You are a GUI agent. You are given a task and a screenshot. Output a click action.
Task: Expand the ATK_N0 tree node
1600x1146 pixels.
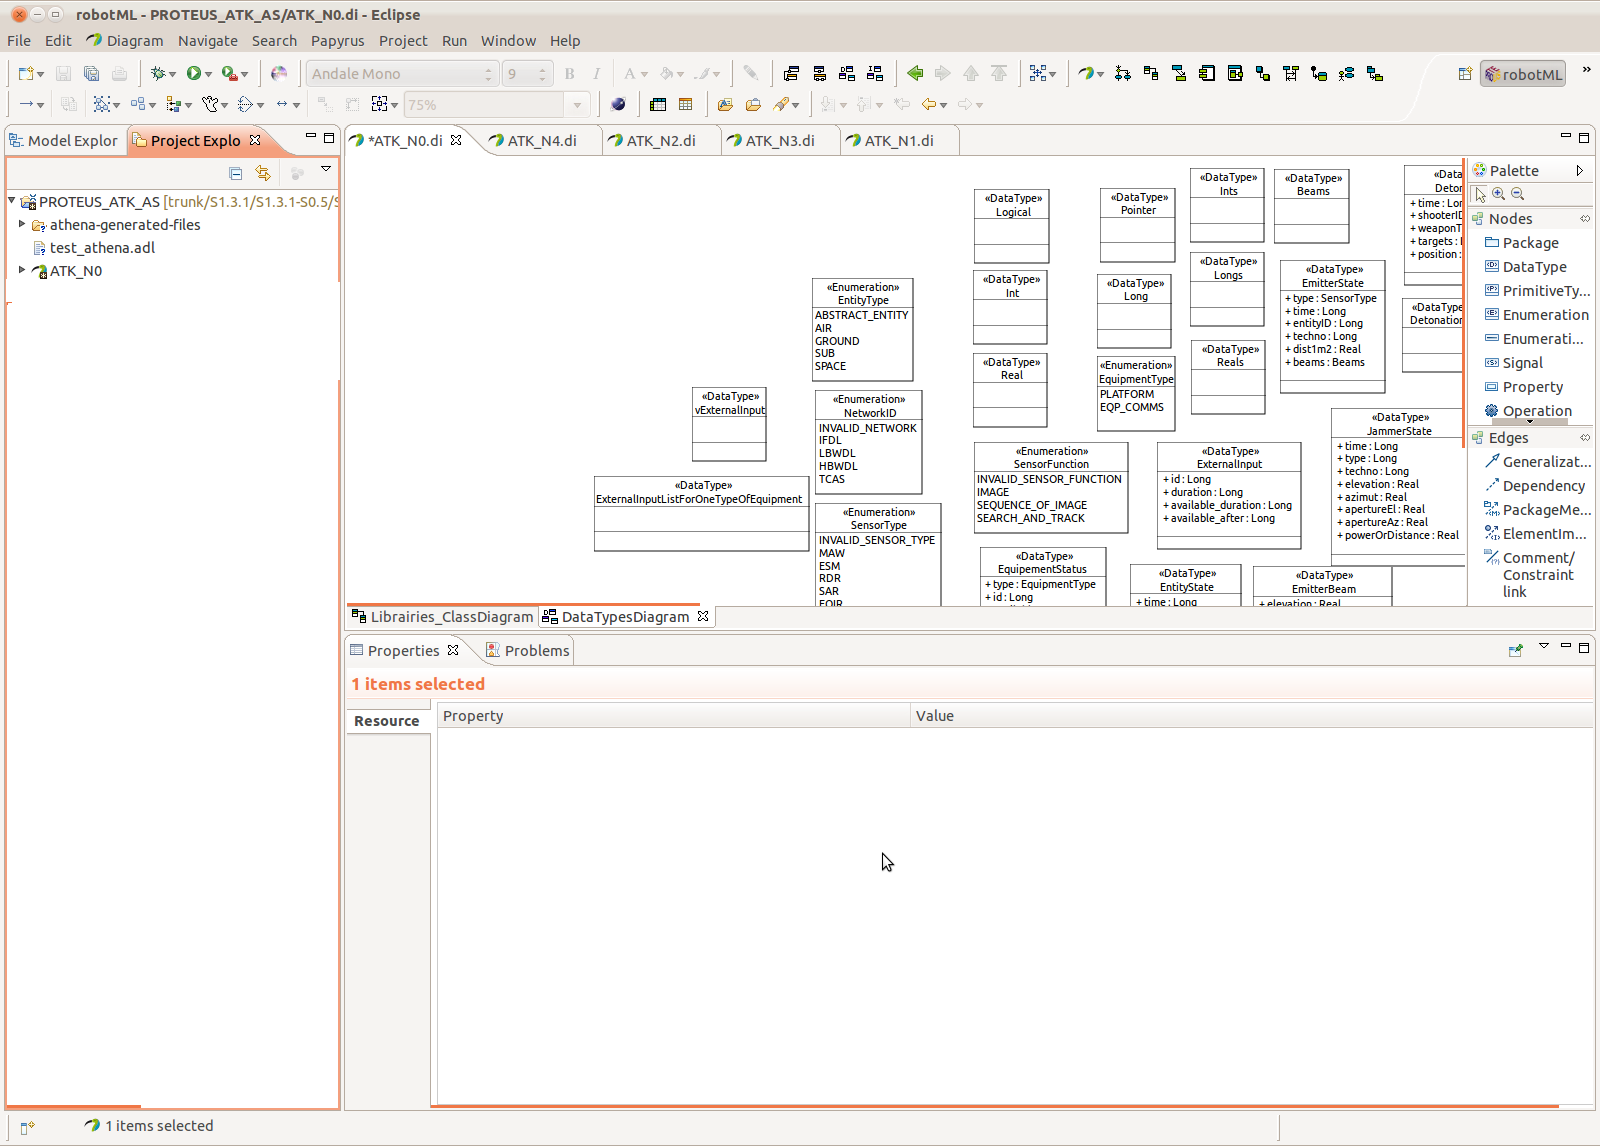22,270
